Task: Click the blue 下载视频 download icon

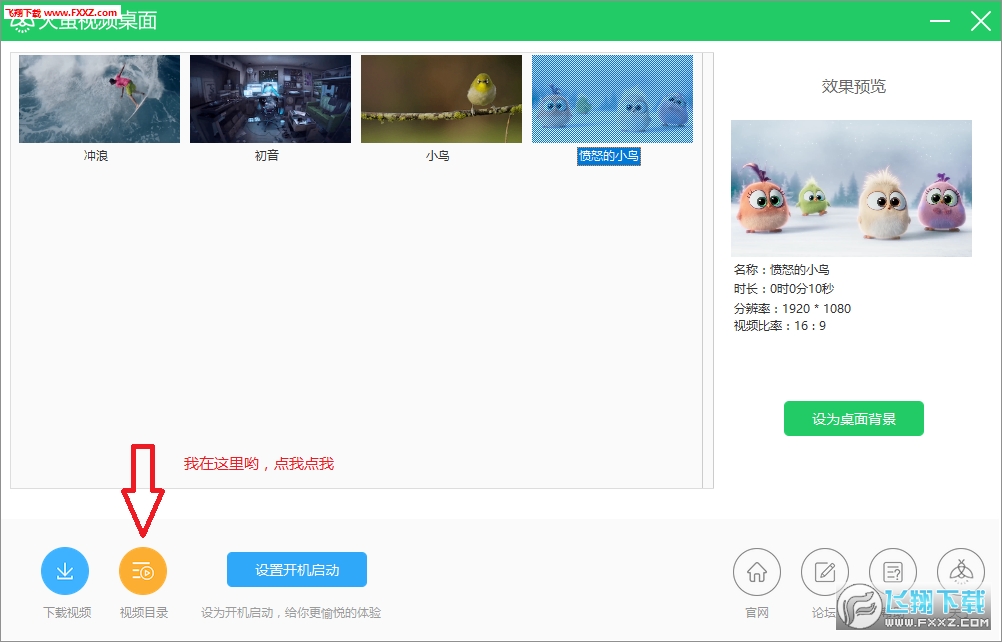Action: (x=65, y=570)
